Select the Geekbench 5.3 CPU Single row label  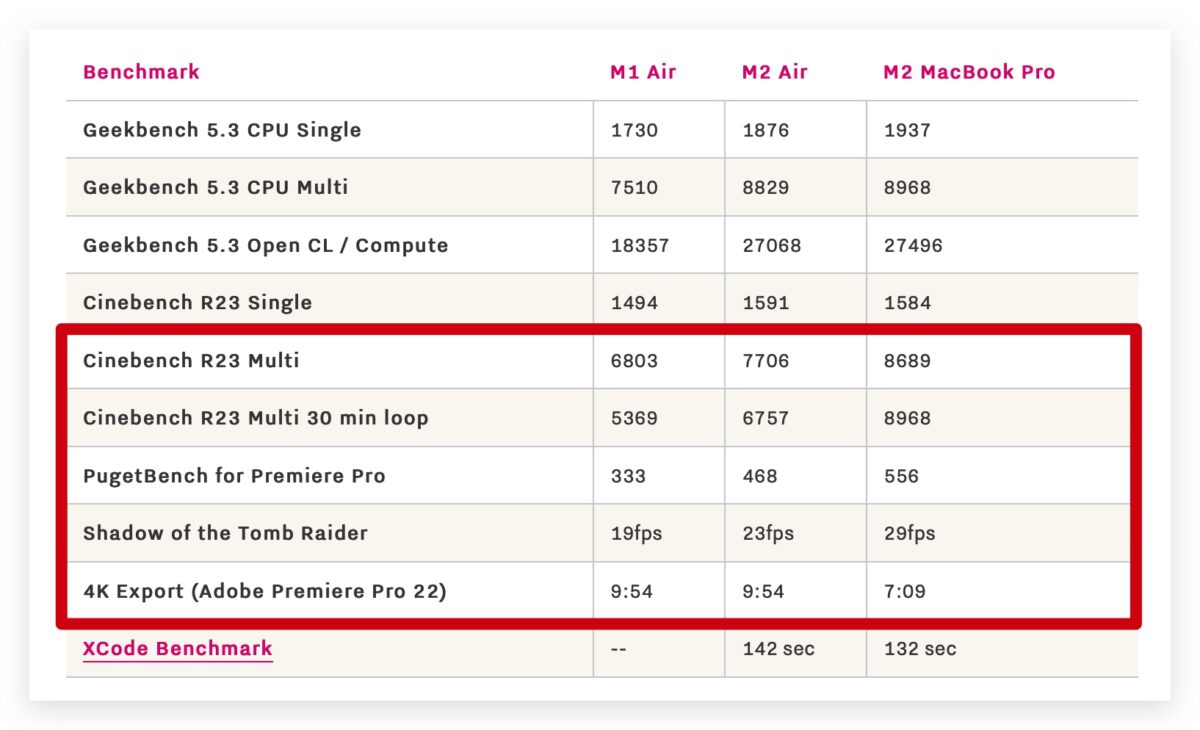(x=222, y=130)
